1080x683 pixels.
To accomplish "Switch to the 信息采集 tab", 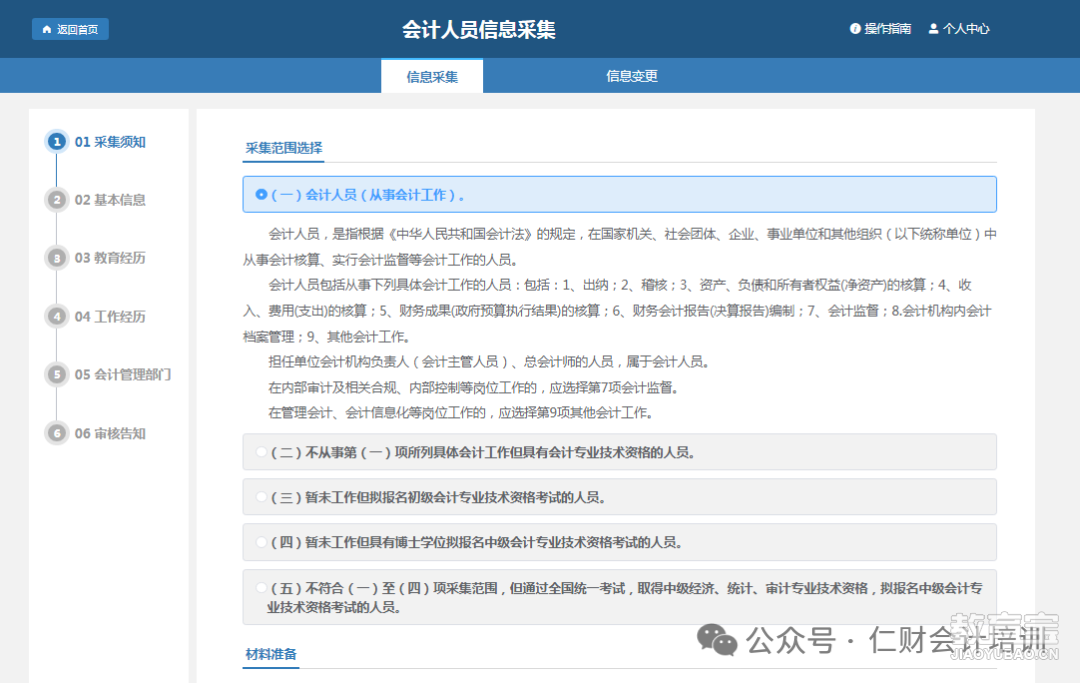I will pyautogui.click(x=432, y=76).
